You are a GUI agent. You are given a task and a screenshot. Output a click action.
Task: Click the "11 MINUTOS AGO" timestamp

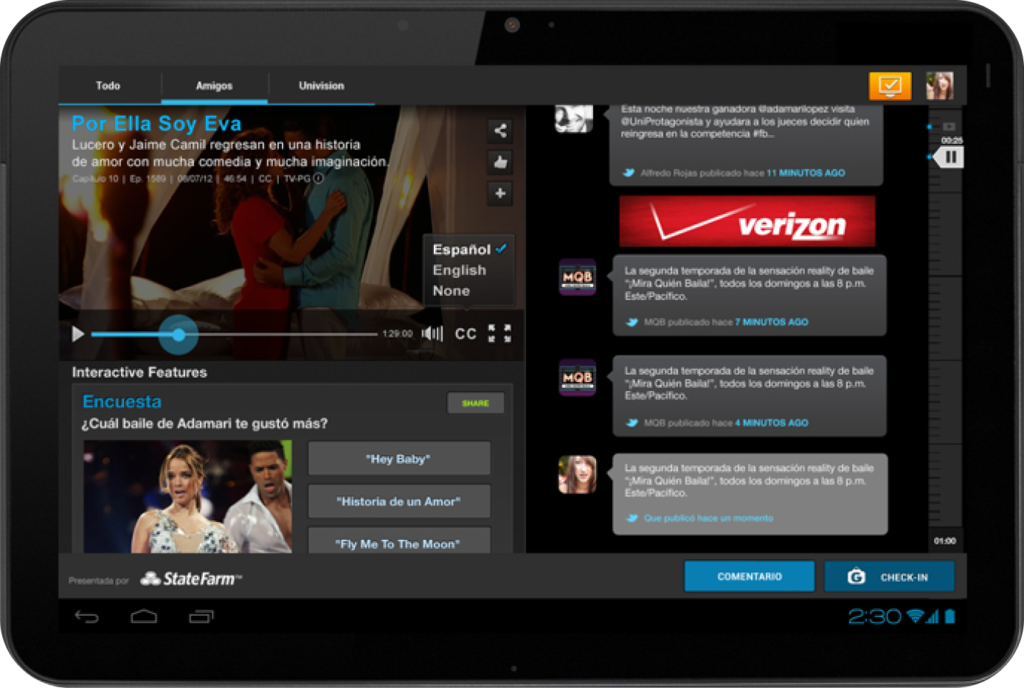click(805, 173)
